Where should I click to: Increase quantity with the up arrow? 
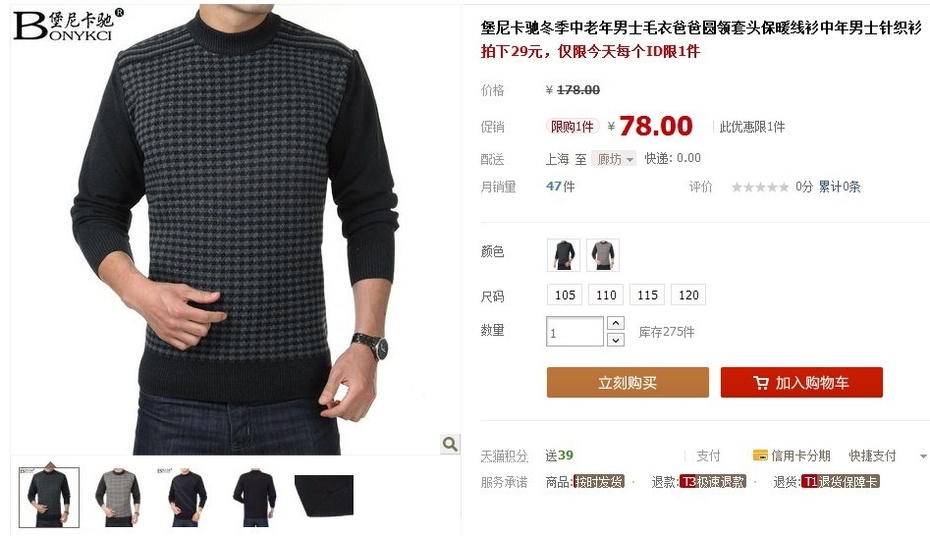[x=616, y=323]
